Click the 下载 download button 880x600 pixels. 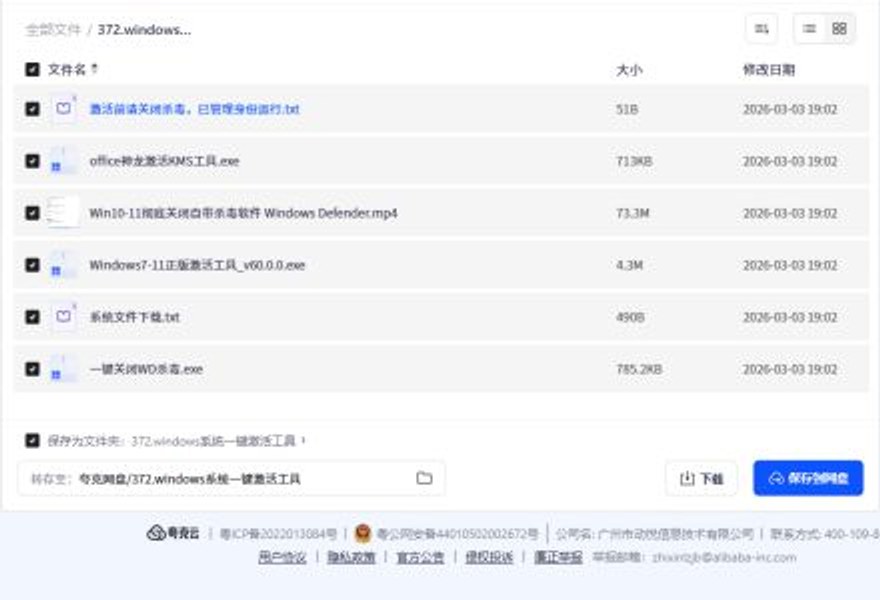(701, 478)
